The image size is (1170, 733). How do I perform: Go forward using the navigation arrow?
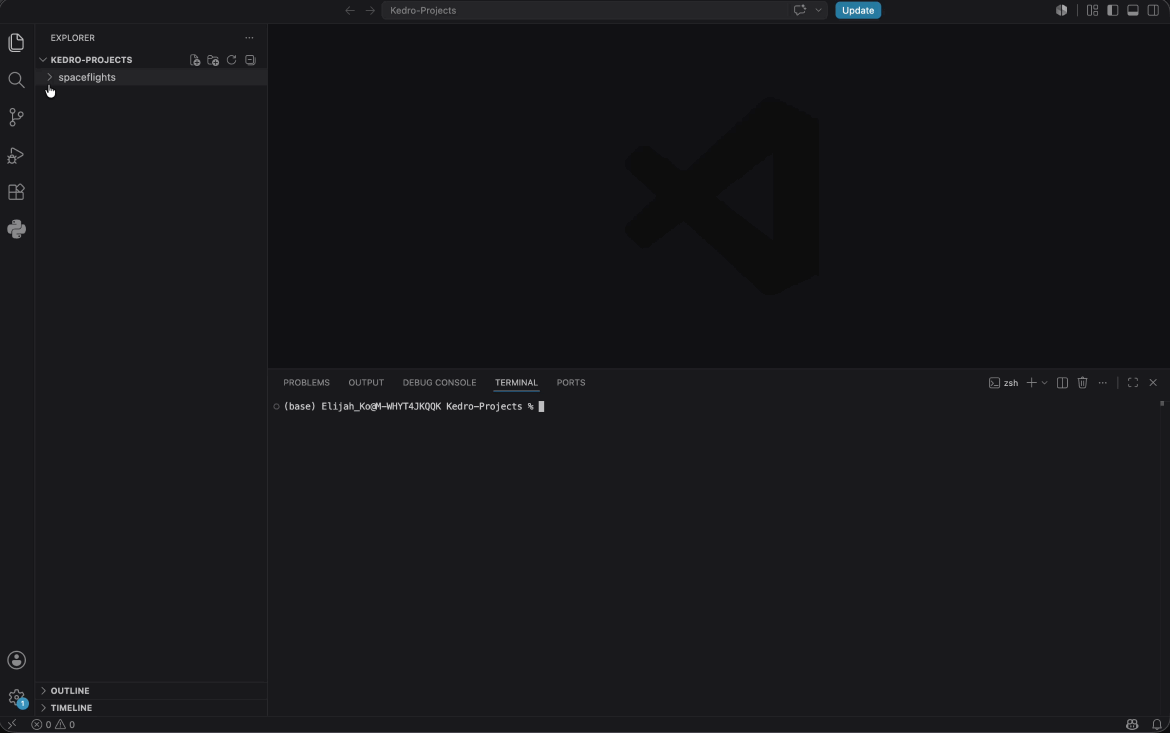tap(370, 10)
